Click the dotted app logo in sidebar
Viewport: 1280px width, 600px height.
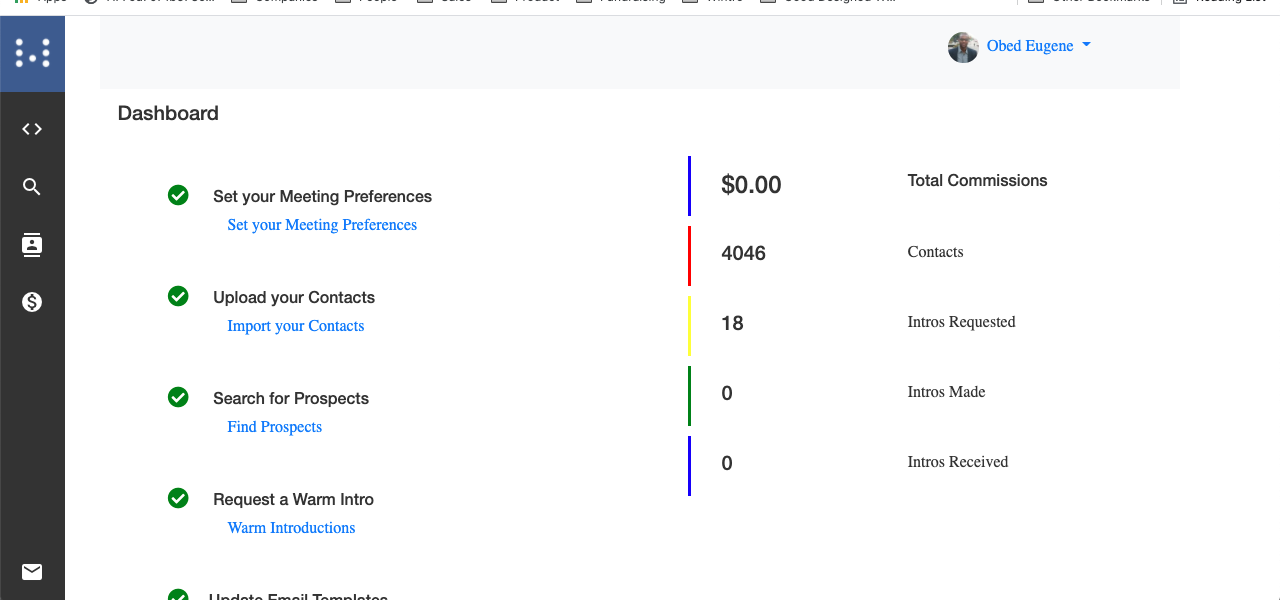click(32, 53)
